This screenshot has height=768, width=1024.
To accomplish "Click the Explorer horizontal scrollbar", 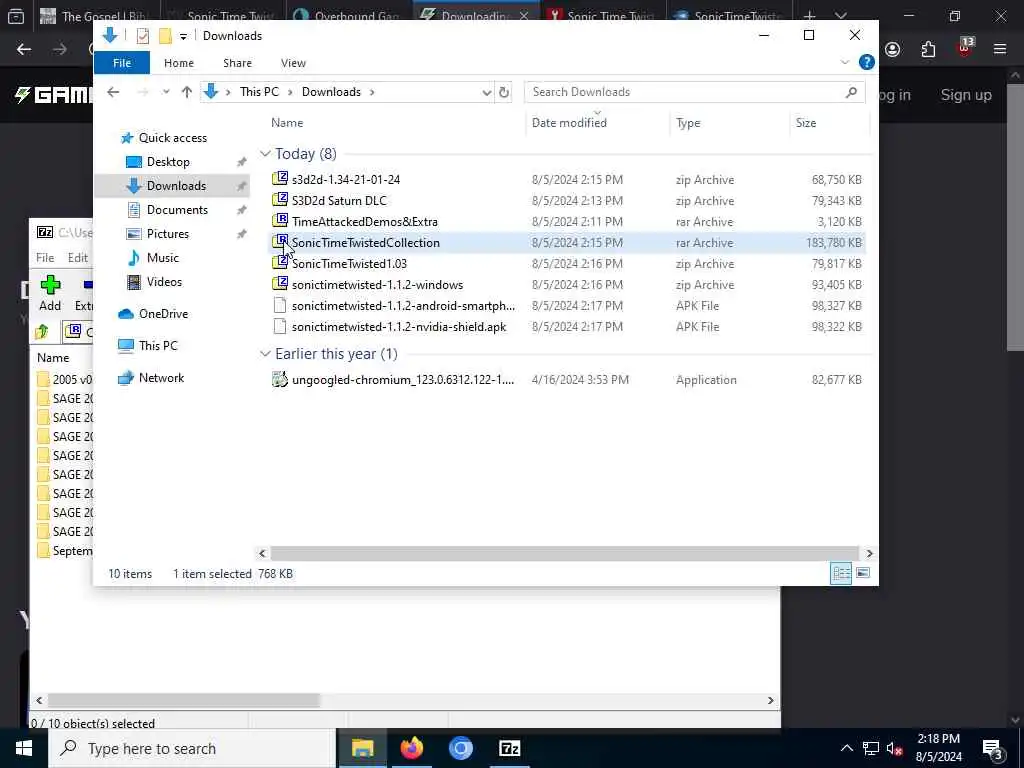I will [x=565, y=553].
